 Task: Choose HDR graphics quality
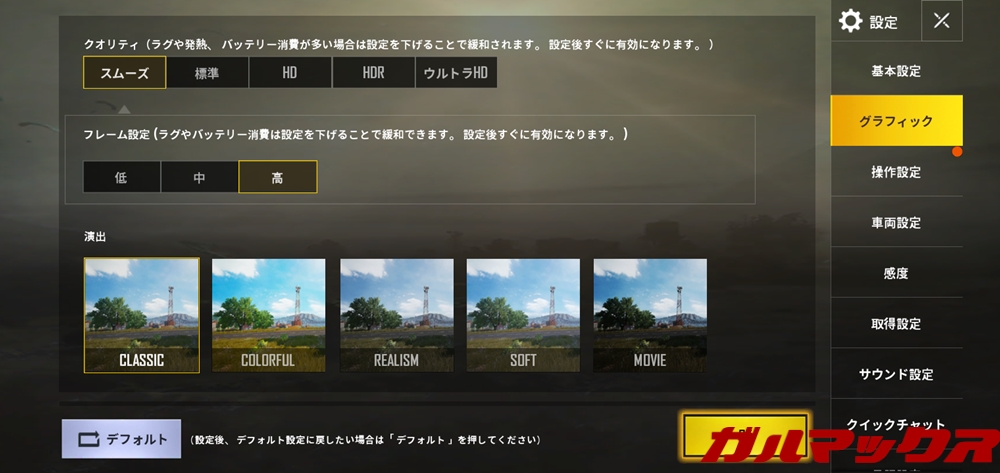point(373,73)
